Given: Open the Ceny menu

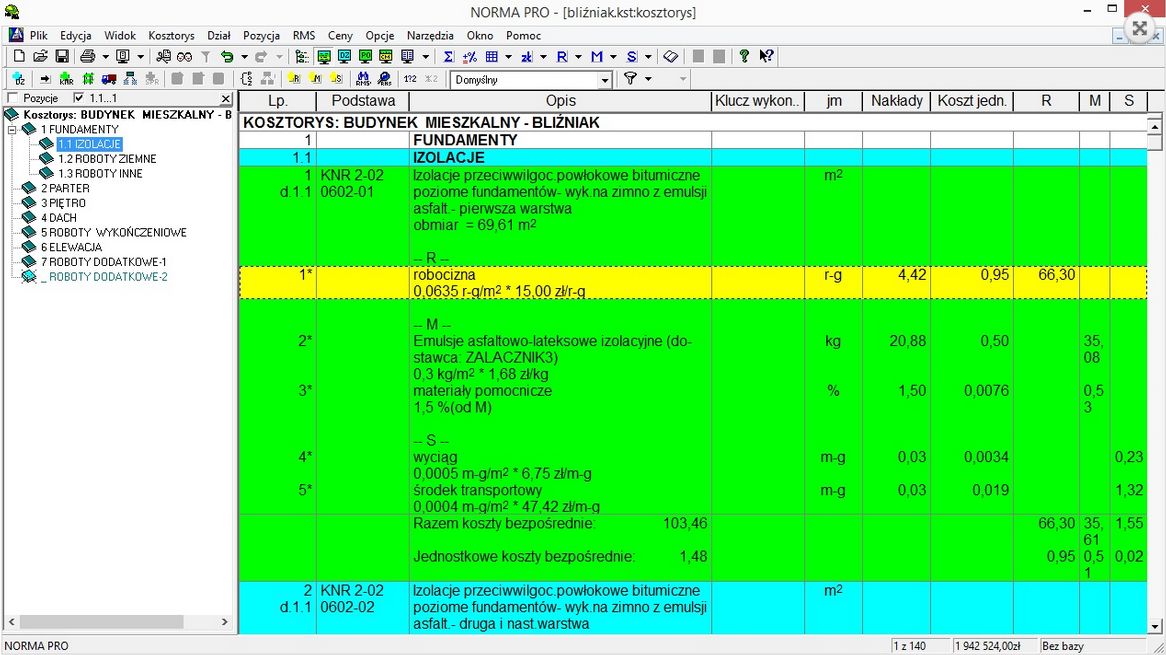Looking at the screenshot, I should pos(340,36).
